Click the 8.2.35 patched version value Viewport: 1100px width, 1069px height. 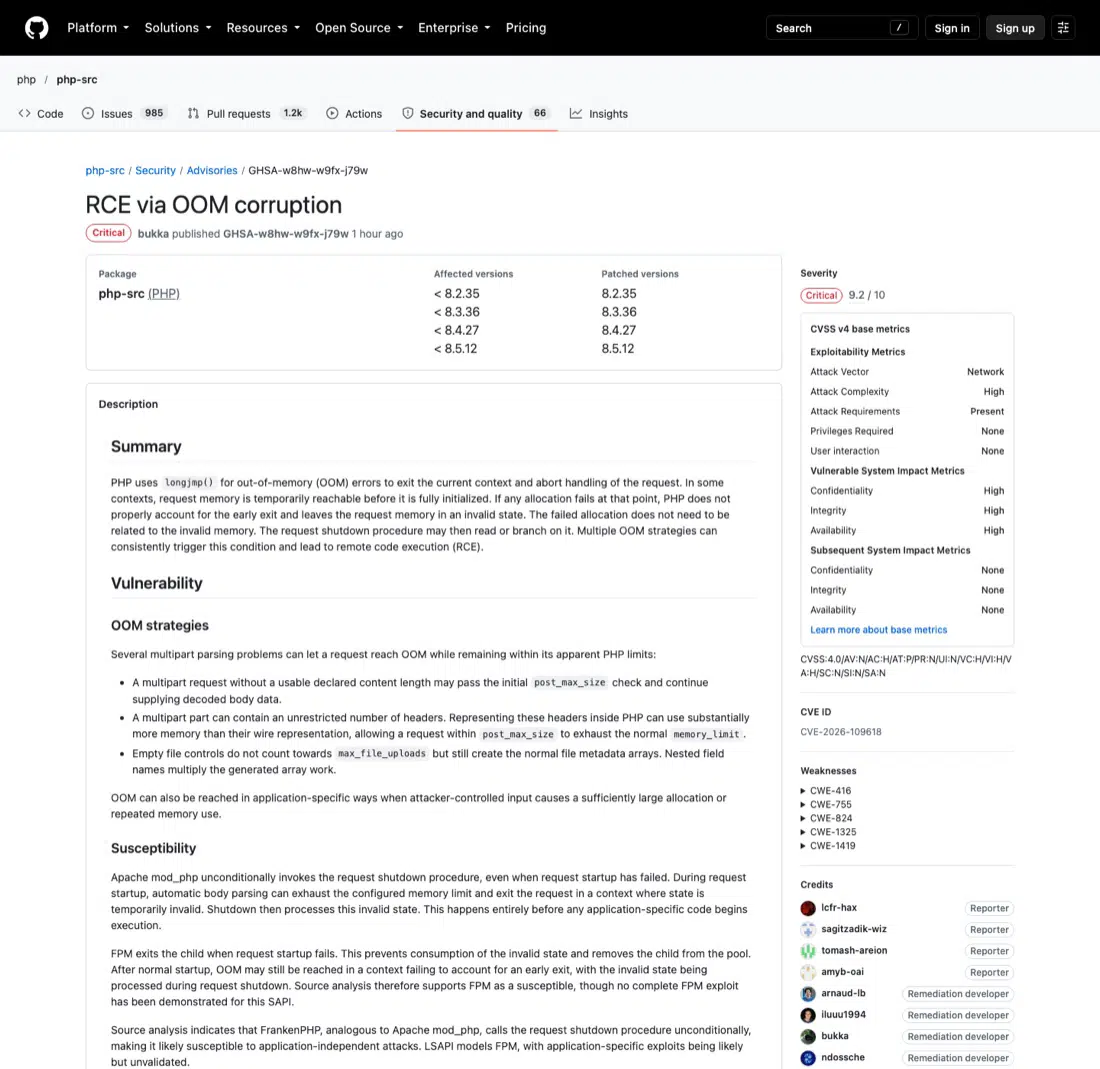(x=619, y=294)
